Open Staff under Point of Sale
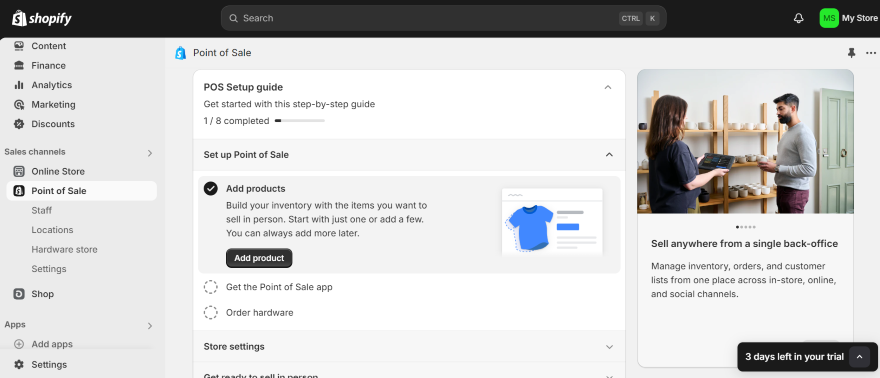880x378 pixels. point(42,210)
